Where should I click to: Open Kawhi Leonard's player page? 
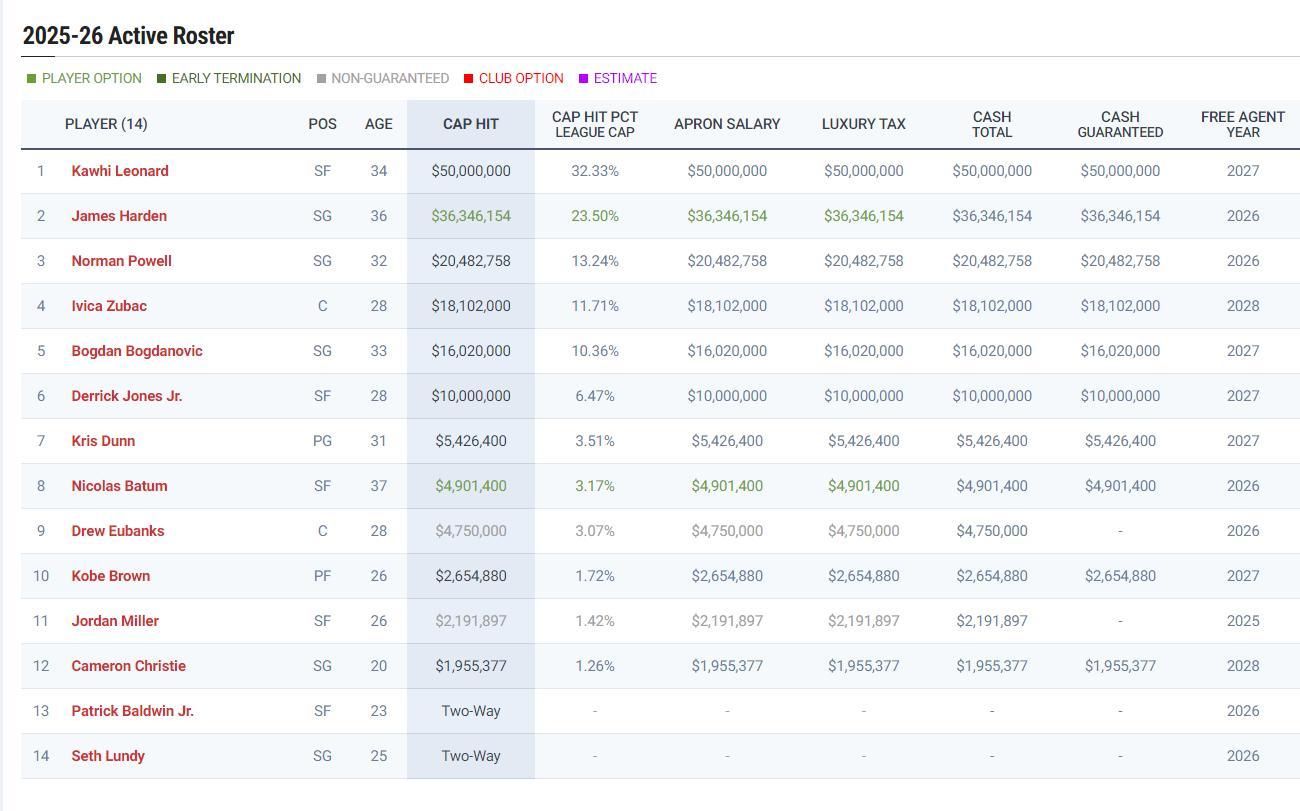[120, 171]
